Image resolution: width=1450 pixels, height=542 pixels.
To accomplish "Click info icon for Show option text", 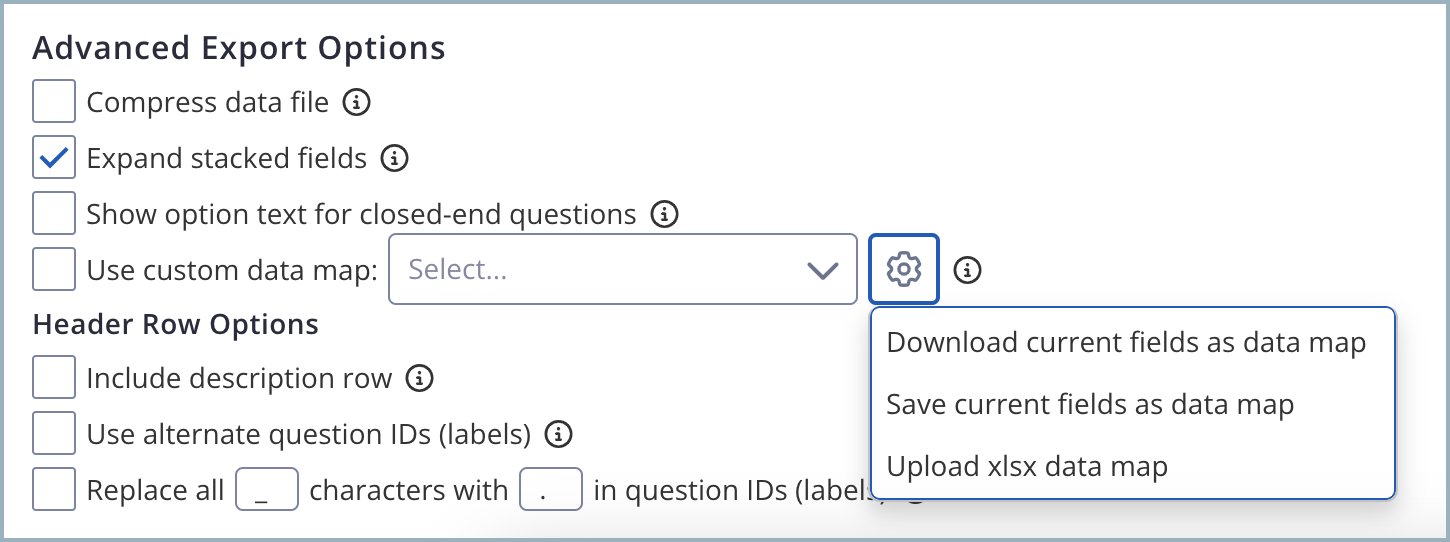I will pyautogui.click(x=665, y=214).
